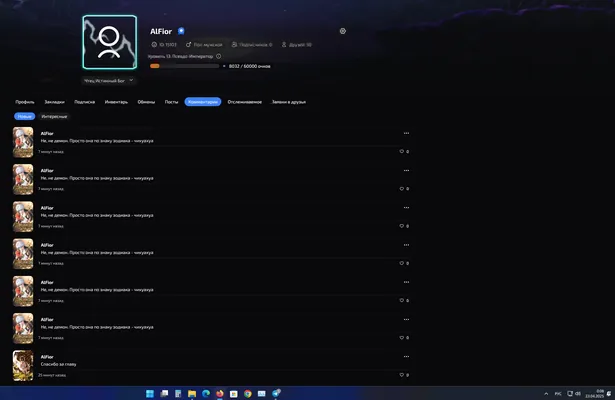The image size is (615, 400).
Task: Like the "Спасибо за главу" comment
Action: coord(402,375)
